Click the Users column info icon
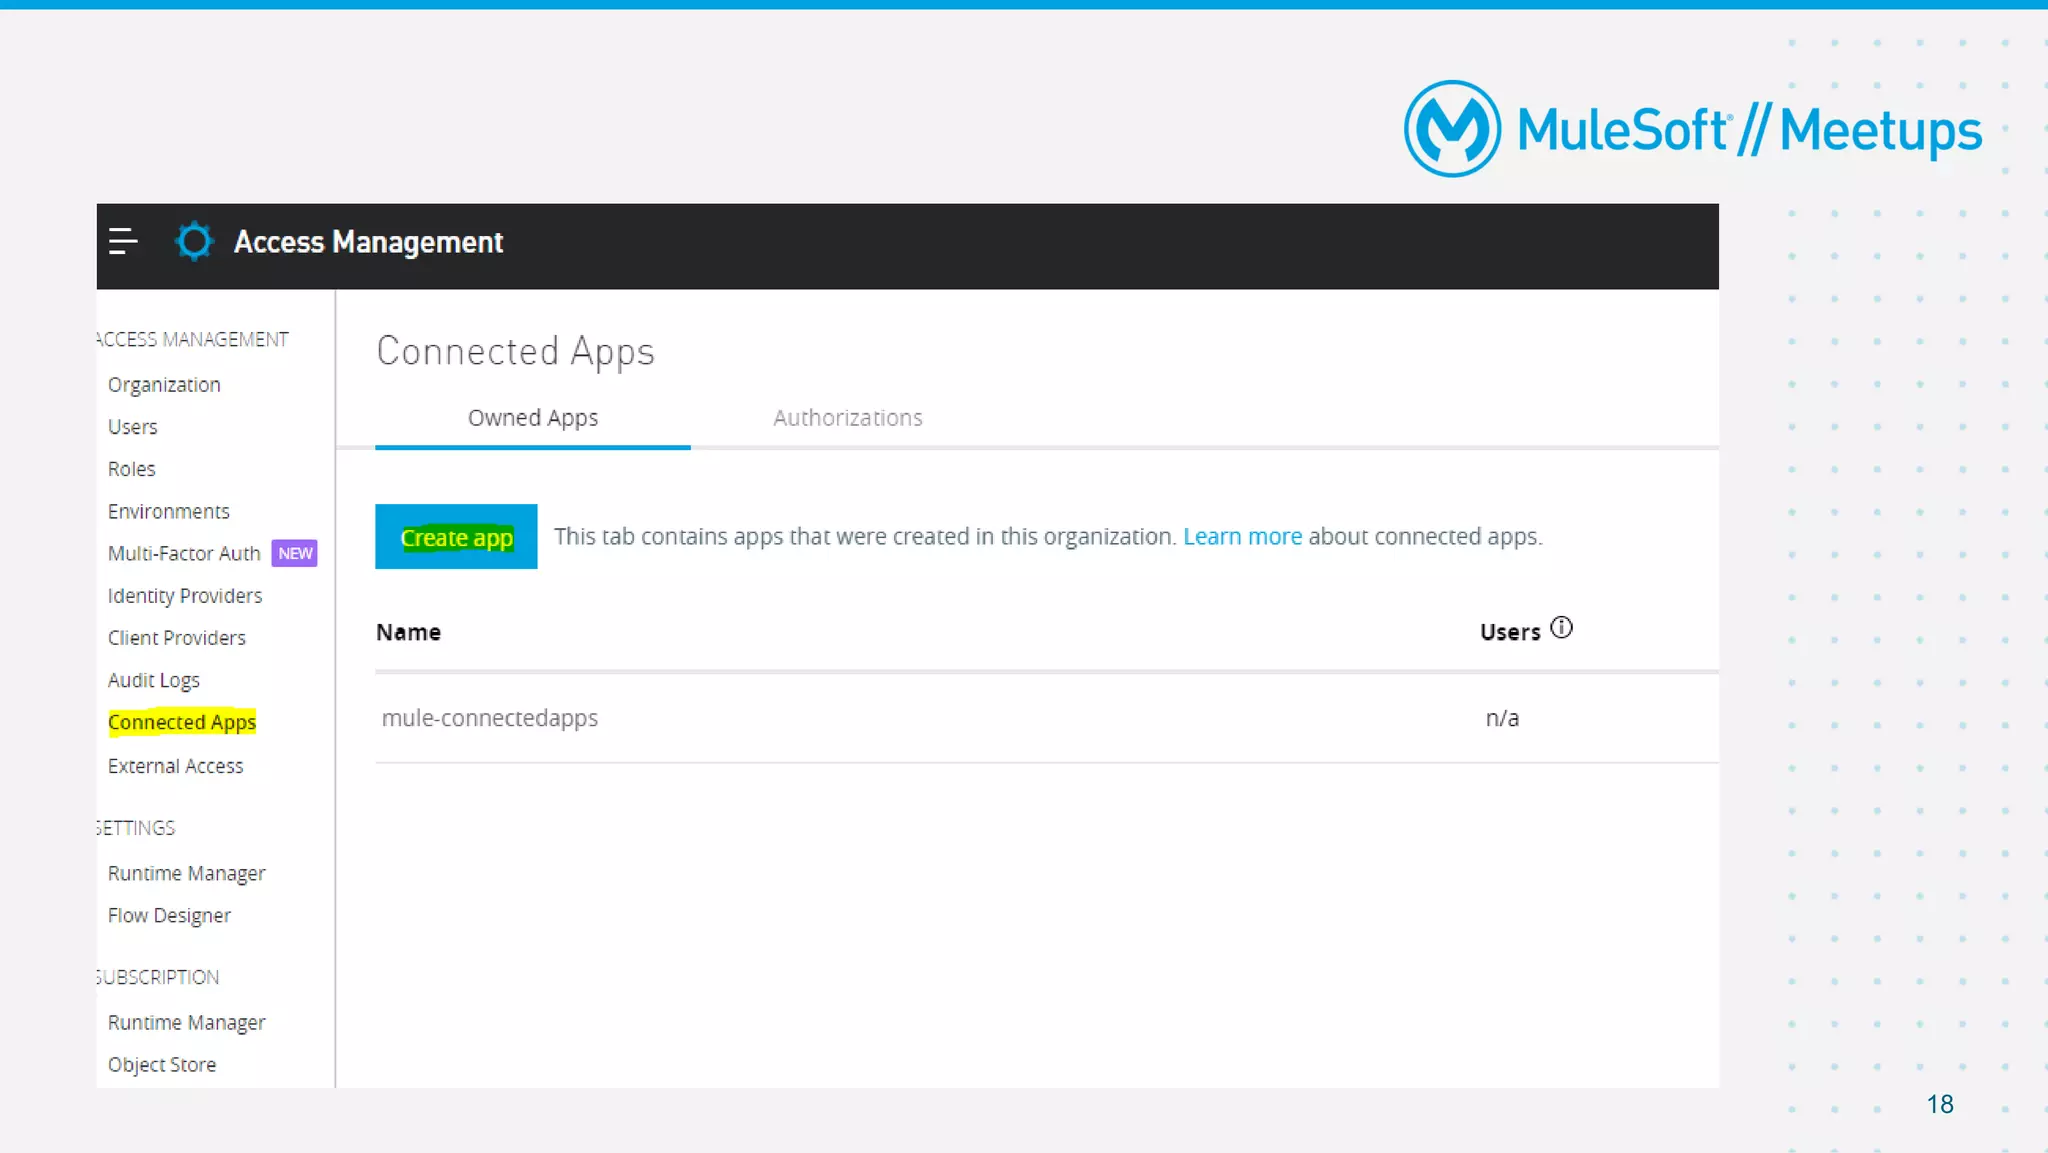2048x1153 pixels. (x=1561, y=628)
